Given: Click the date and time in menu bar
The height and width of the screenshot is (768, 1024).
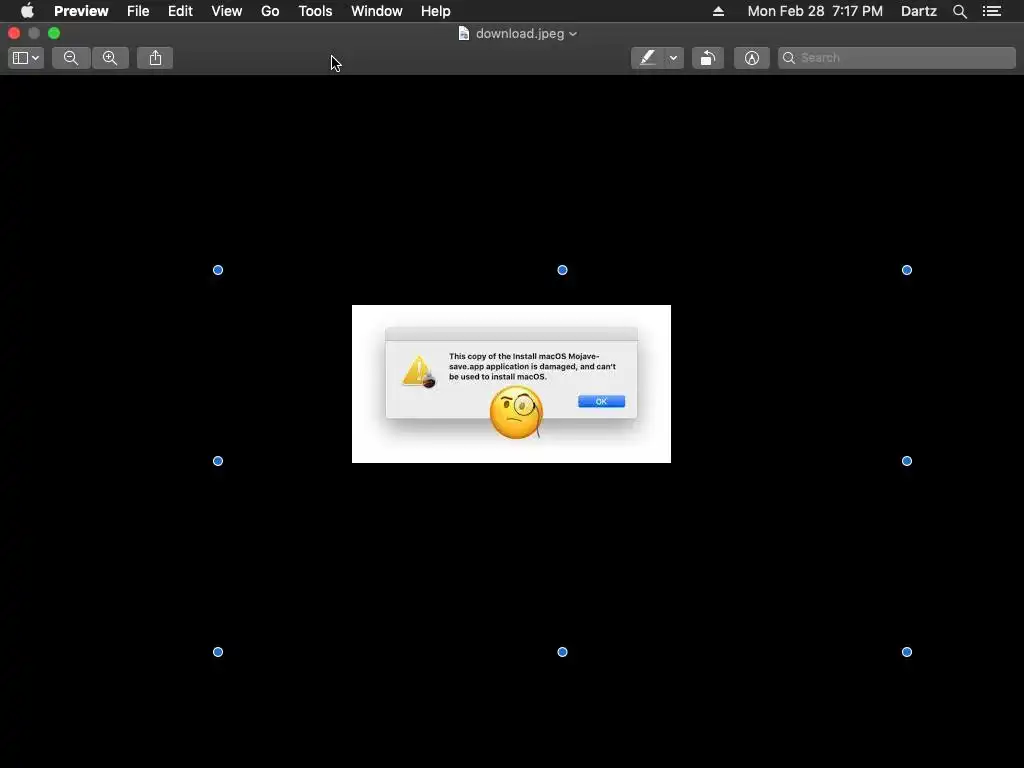Looking at the screenshot, I should point(815,11).
